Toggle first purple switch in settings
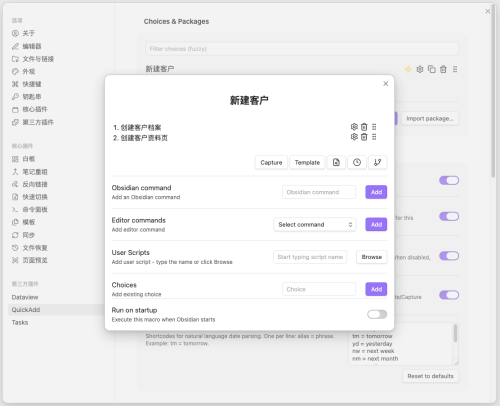Screen dimensions: 500x406 (x=449, y=180)
